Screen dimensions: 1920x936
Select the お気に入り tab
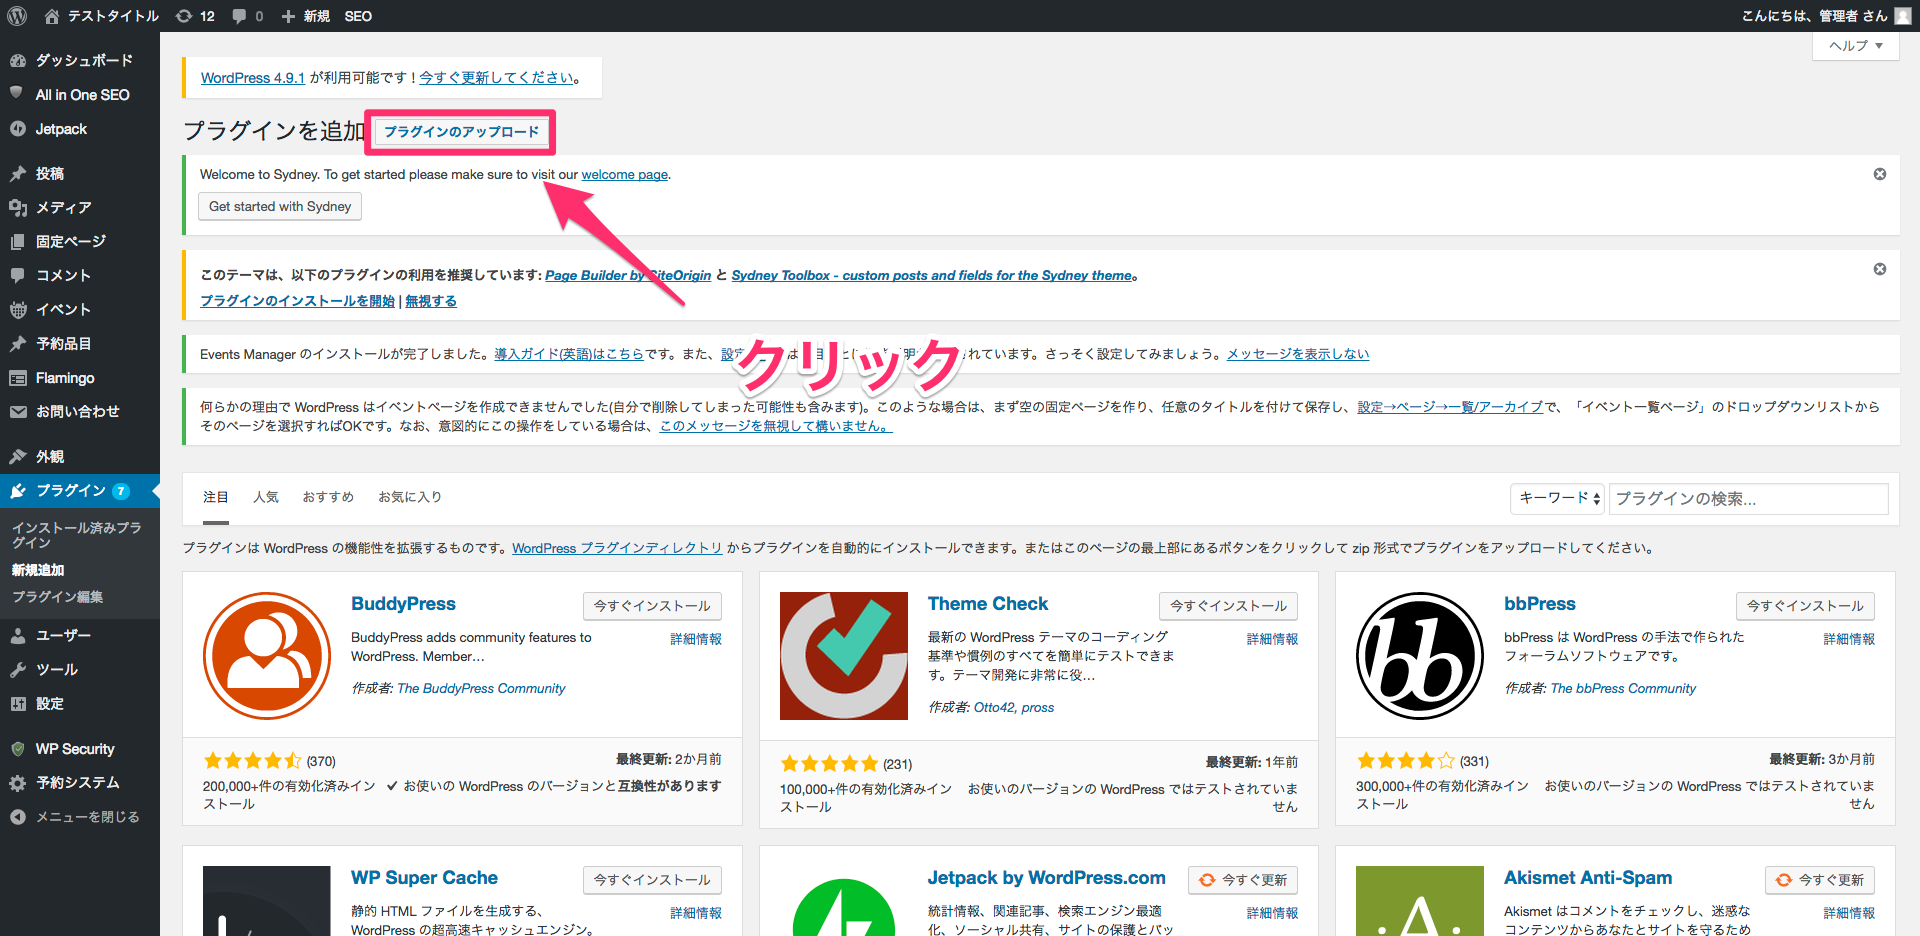[410, 497]
